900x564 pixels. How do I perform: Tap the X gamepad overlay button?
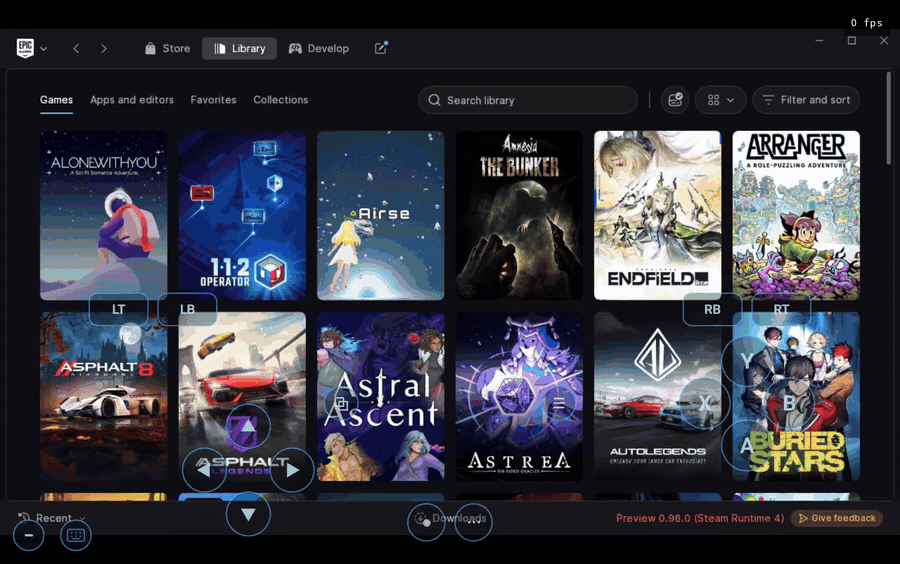pos(704,403)
